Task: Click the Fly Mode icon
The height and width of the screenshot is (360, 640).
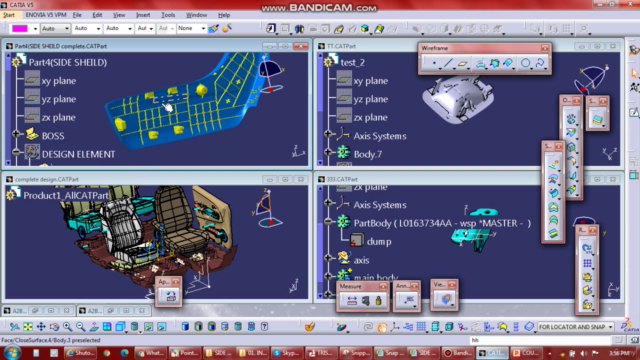Action: 15,327
